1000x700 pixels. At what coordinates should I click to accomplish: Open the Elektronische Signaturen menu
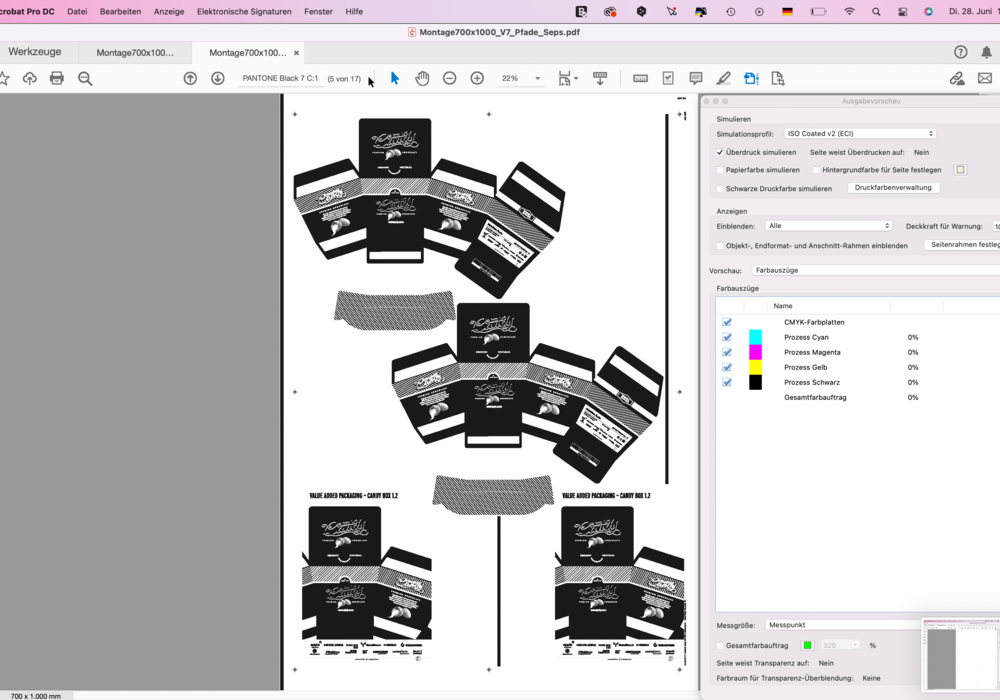tap(244, 11)
